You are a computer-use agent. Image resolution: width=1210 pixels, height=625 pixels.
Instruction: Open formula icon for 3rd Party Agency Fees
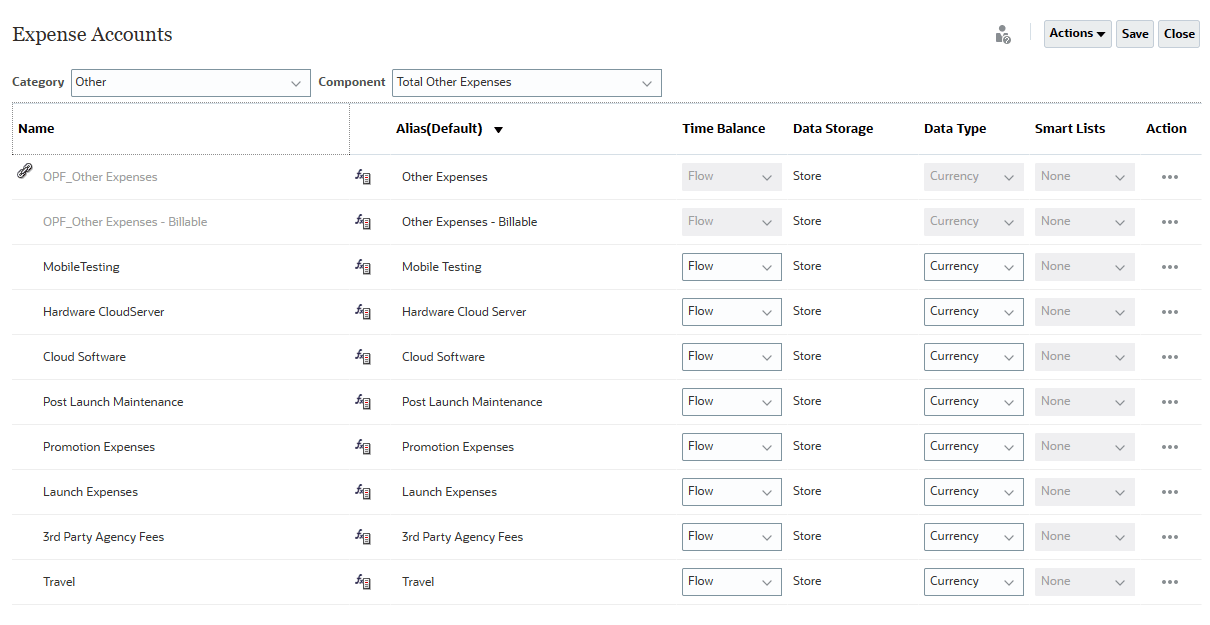point(363,537)
